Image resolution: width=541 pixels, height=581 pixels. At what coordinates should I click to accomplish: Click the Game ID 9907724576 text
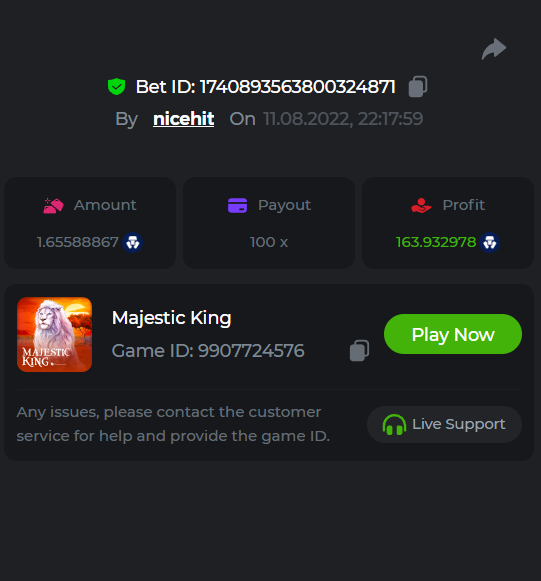(208, 351)
